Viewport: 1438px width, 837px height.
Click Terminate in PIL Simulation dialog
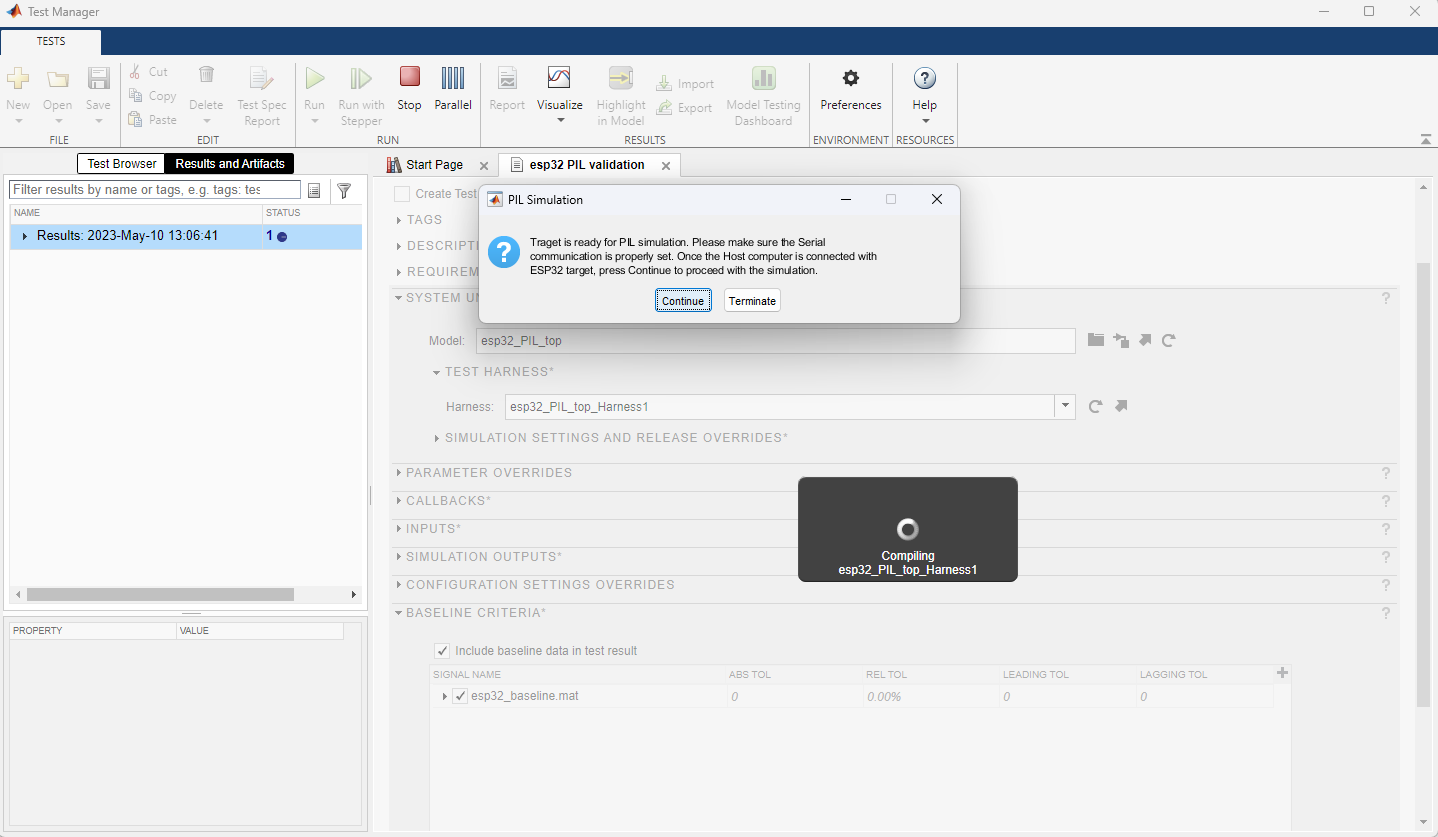(x=752, y=301)
